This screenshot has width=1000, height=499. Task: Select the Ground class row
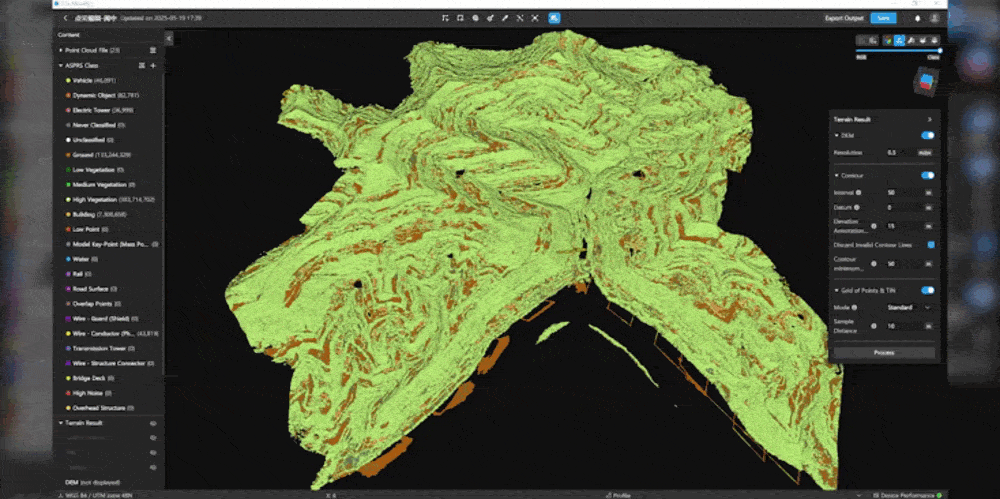(107, 154)
